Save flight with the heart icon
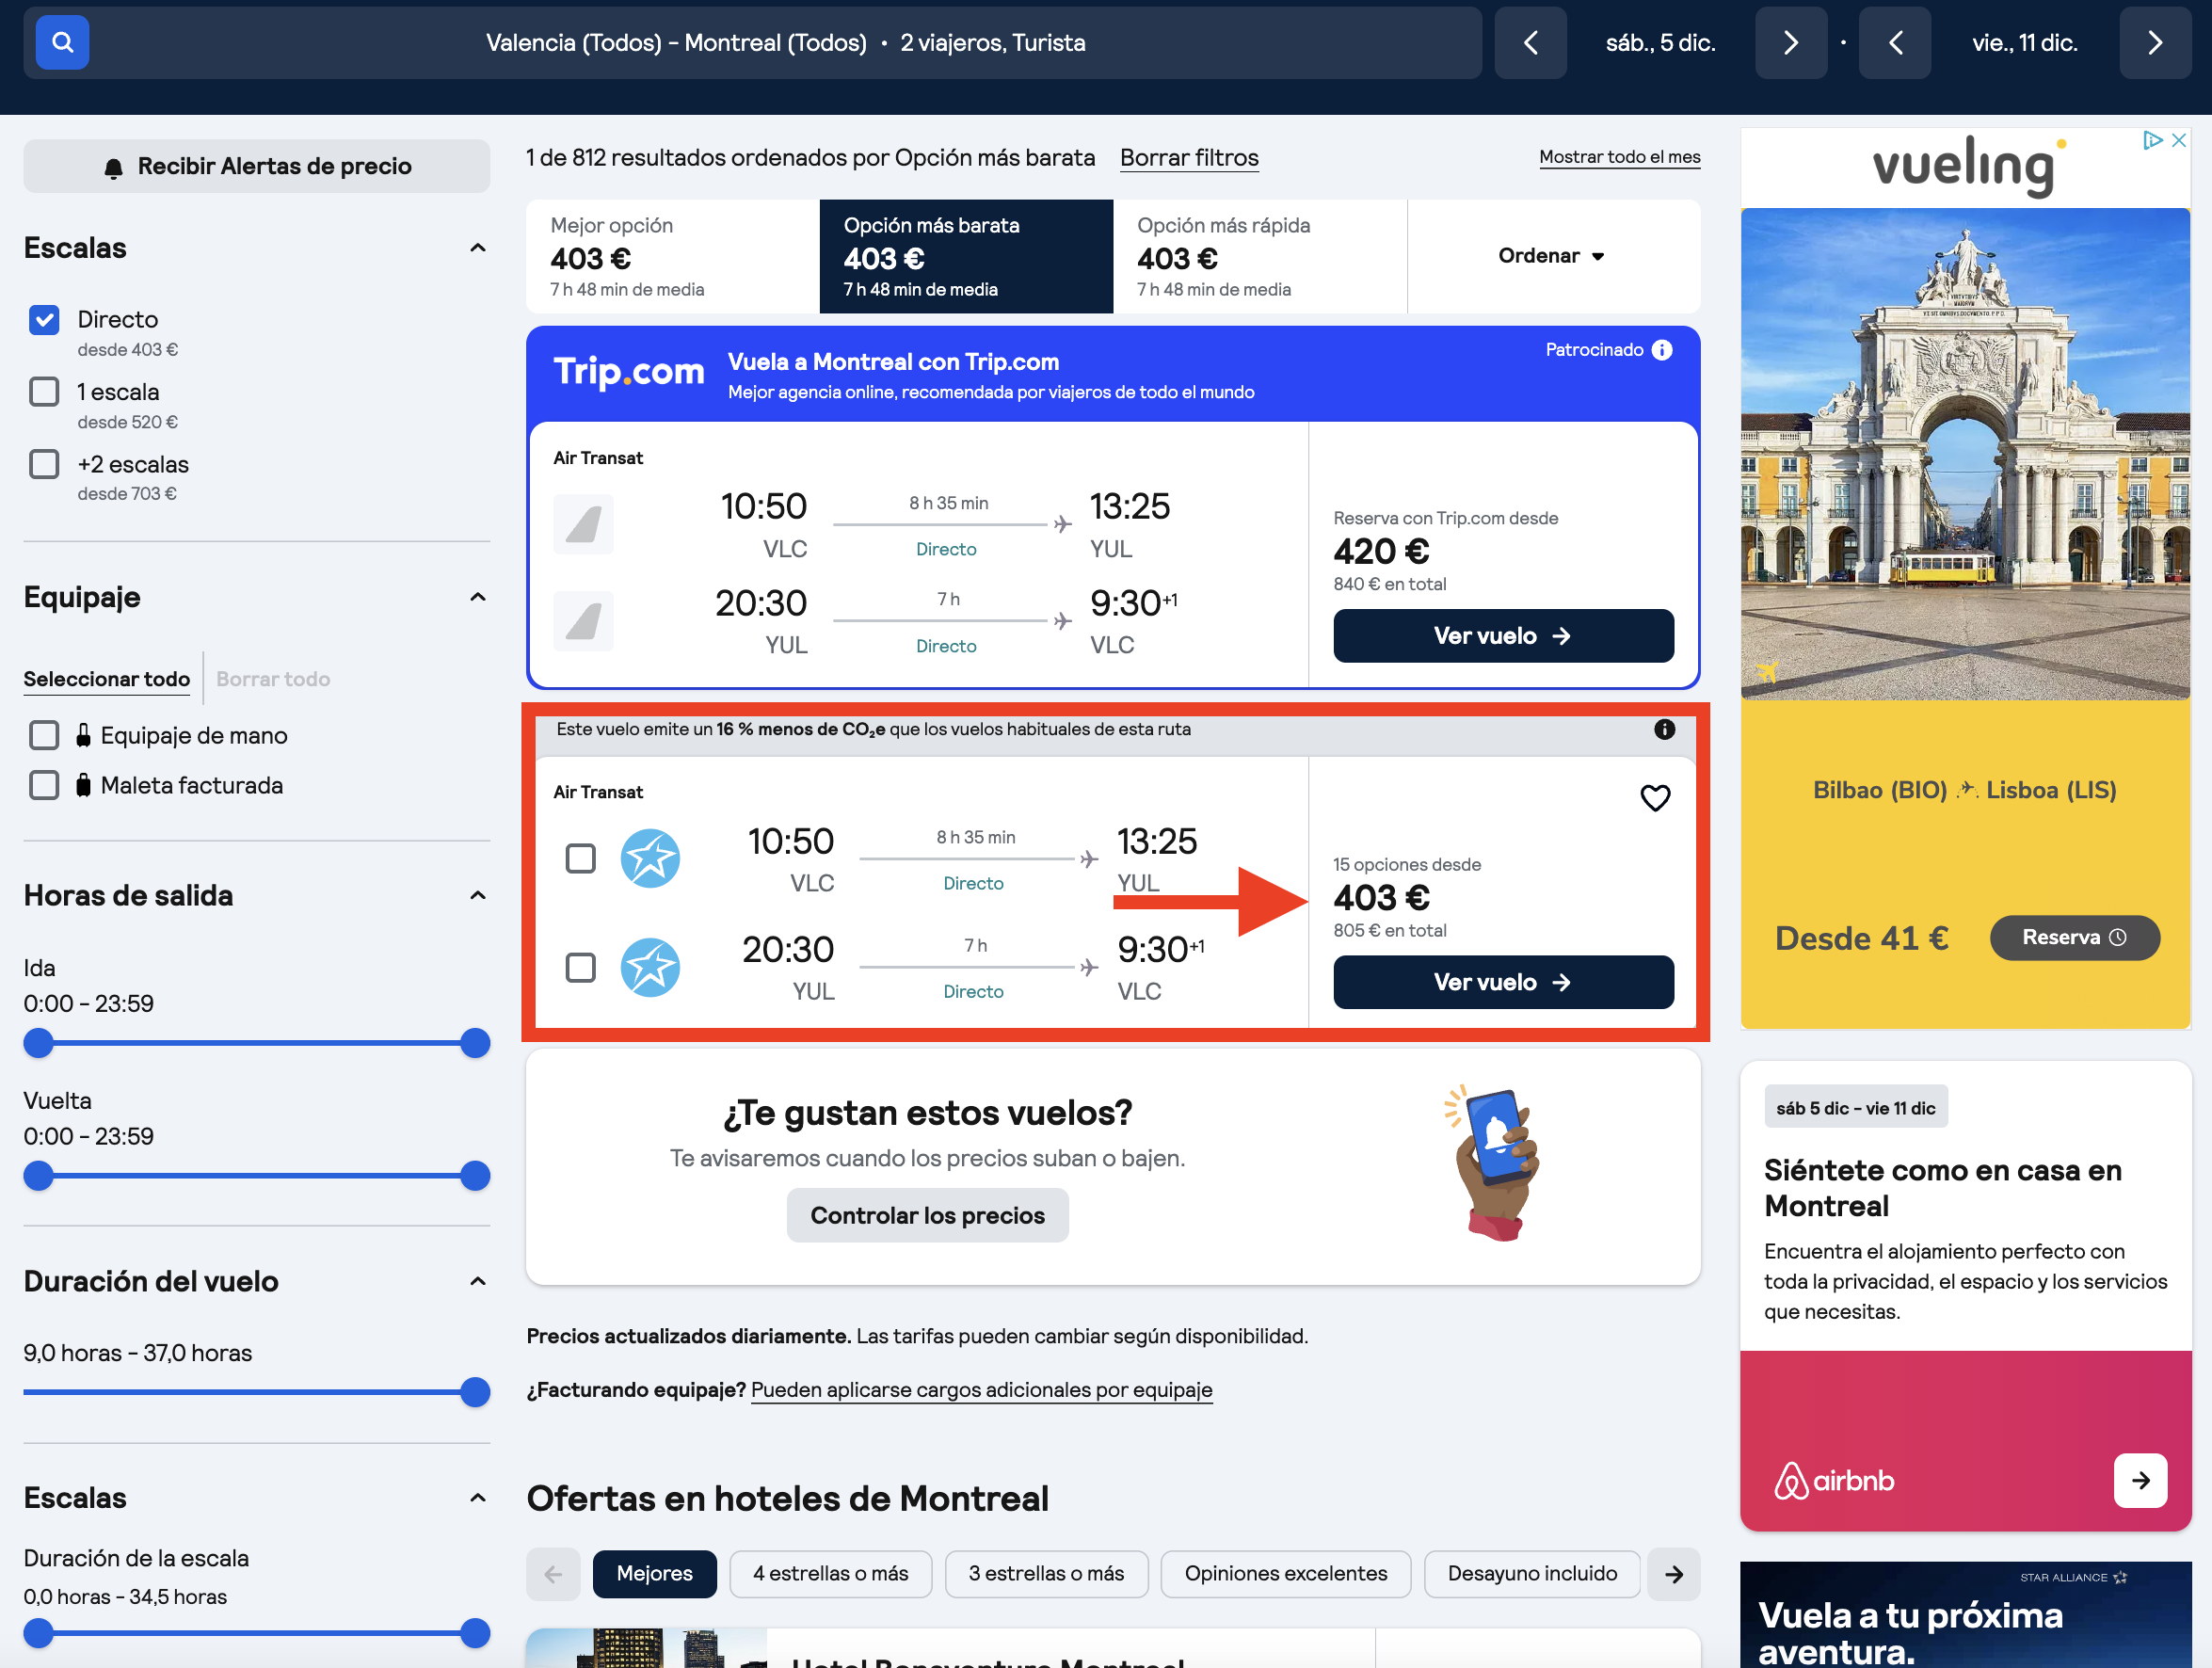 click(x=1655, y=798)
